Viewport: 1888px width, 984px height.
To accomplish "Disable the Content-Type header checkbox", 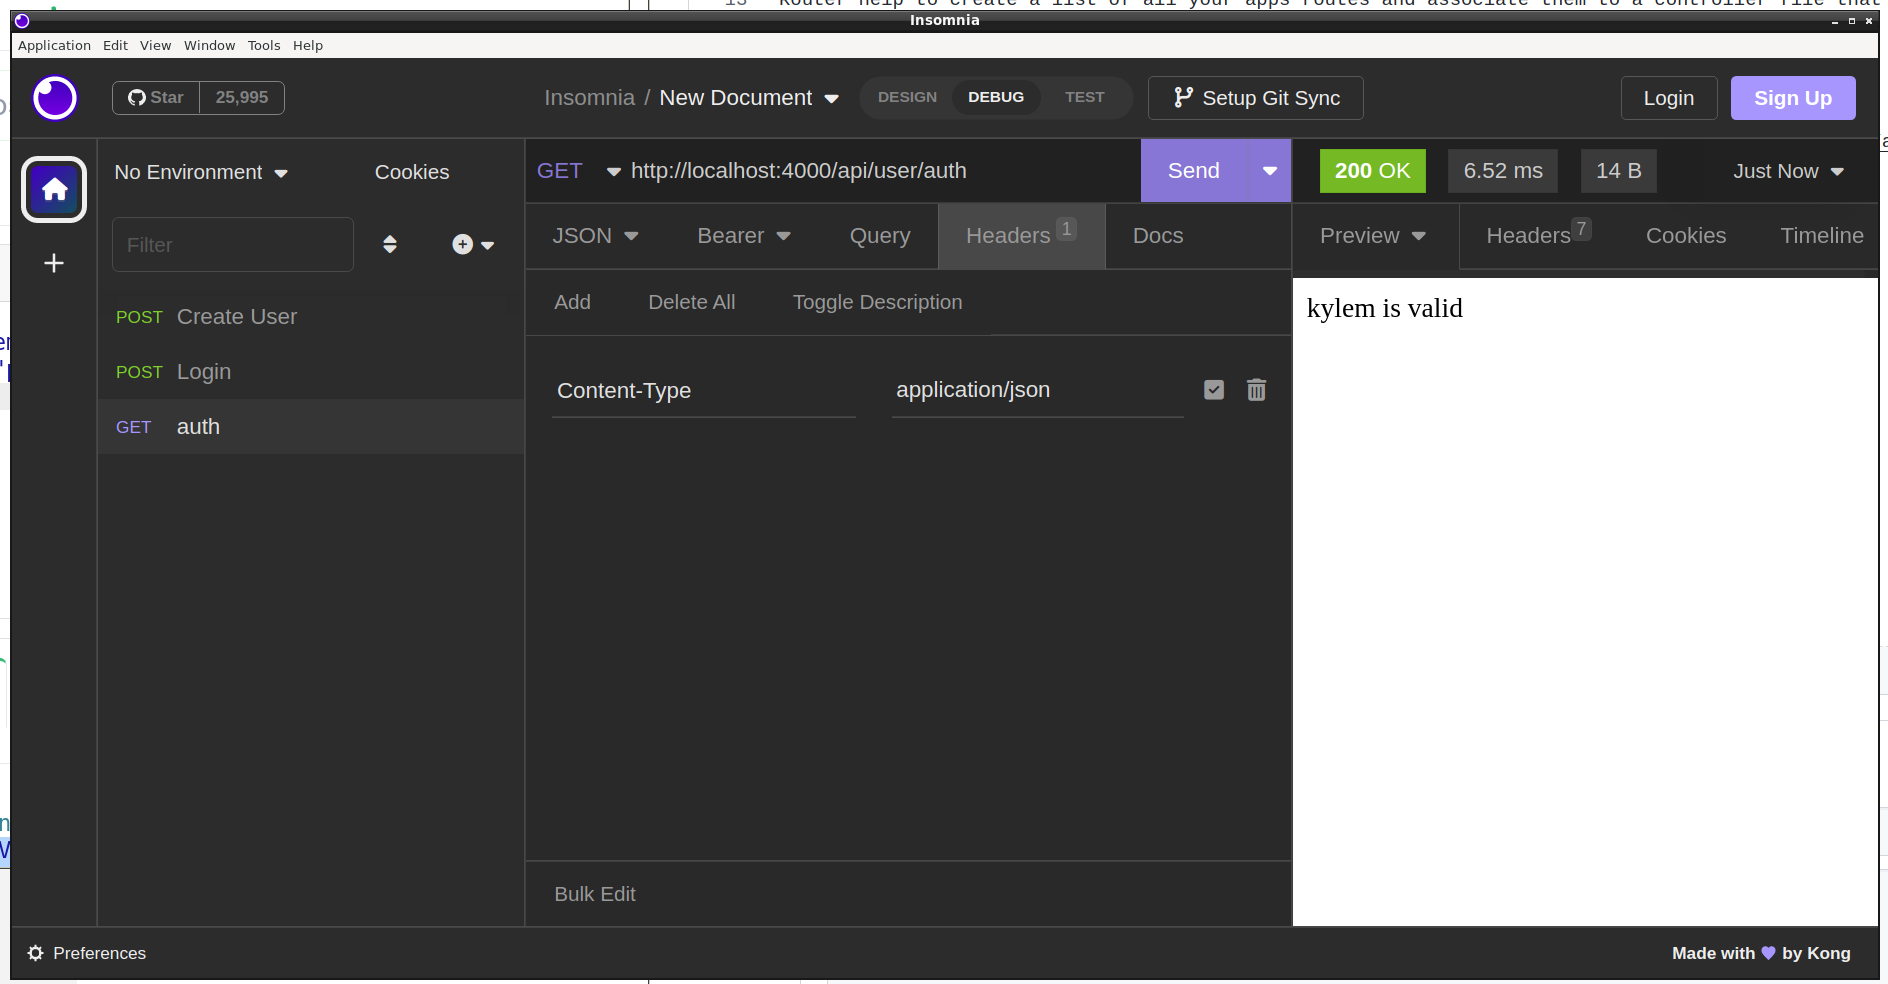I will (x=1213, y=390).
